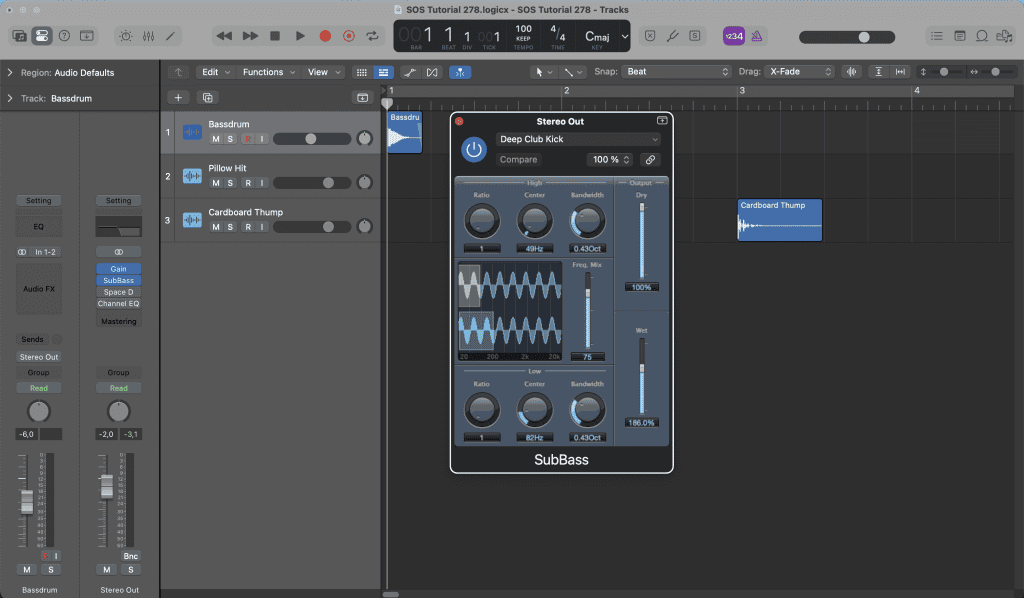Click the Compare button in plugin
Viewport: 1024px width, 598px height.
click(x=519, y=160)
